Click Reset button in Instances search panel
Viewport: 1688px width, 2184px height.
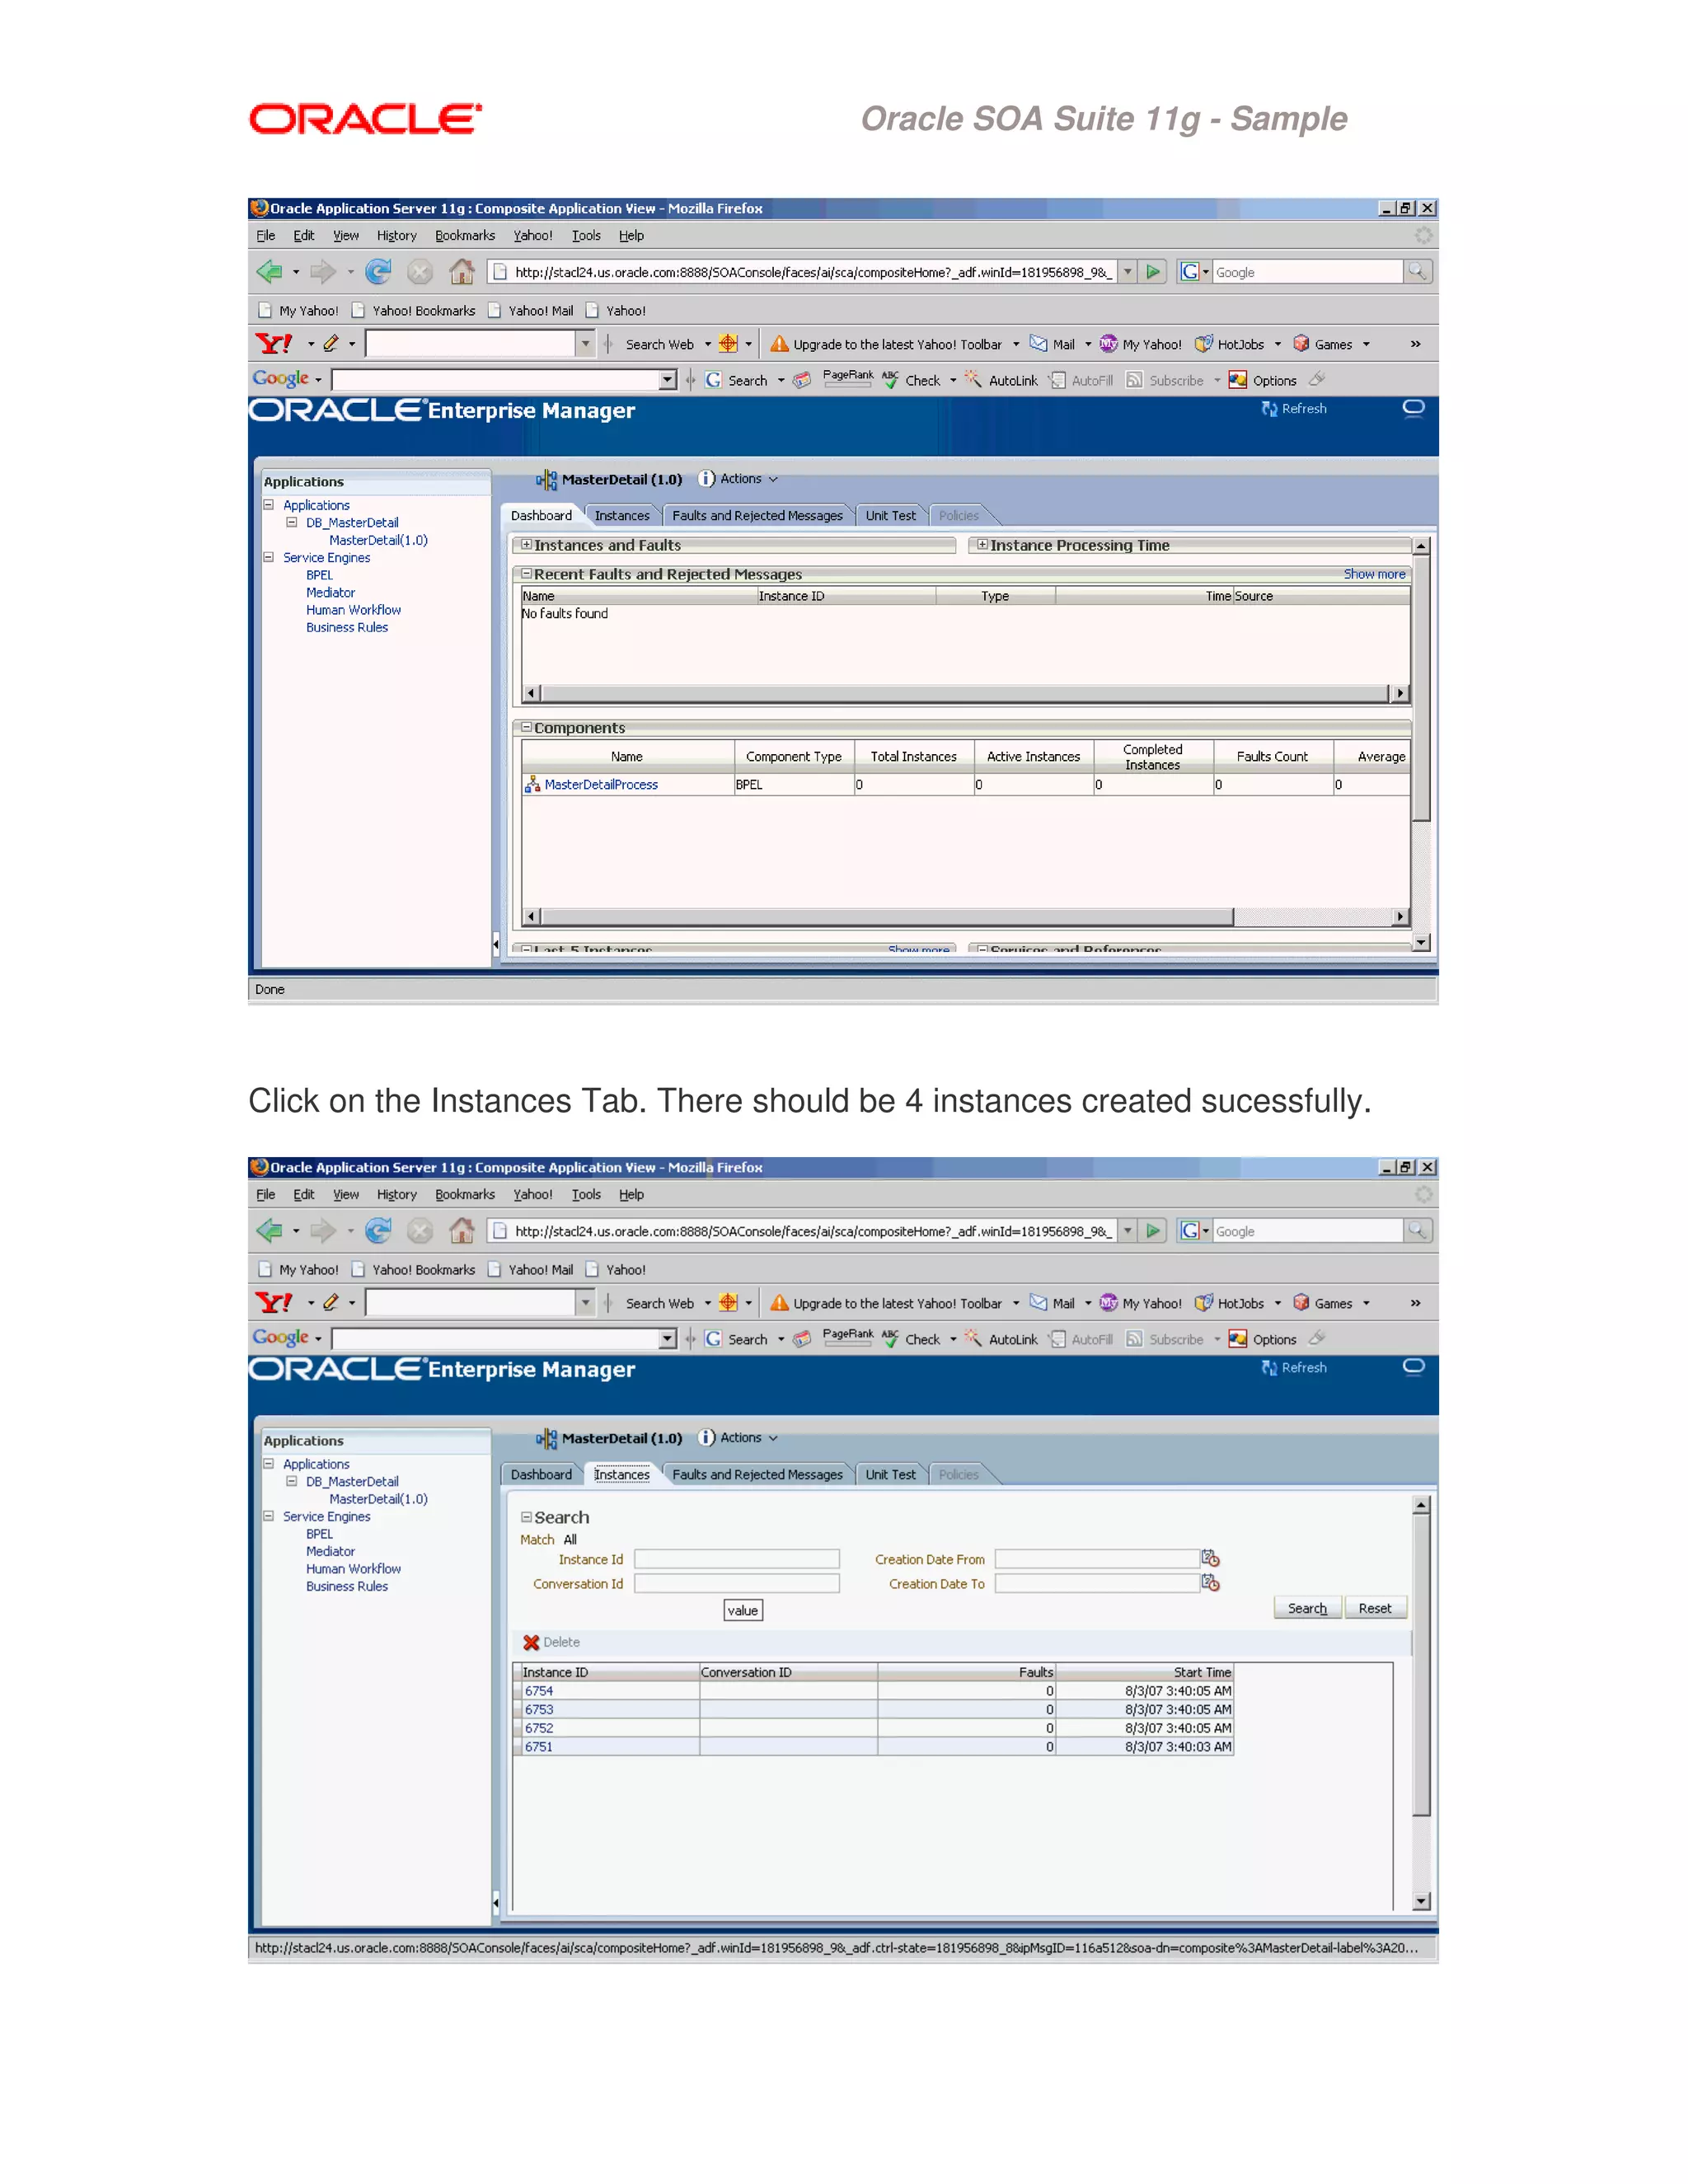pyautogui.click(x=1375, y=1608)
